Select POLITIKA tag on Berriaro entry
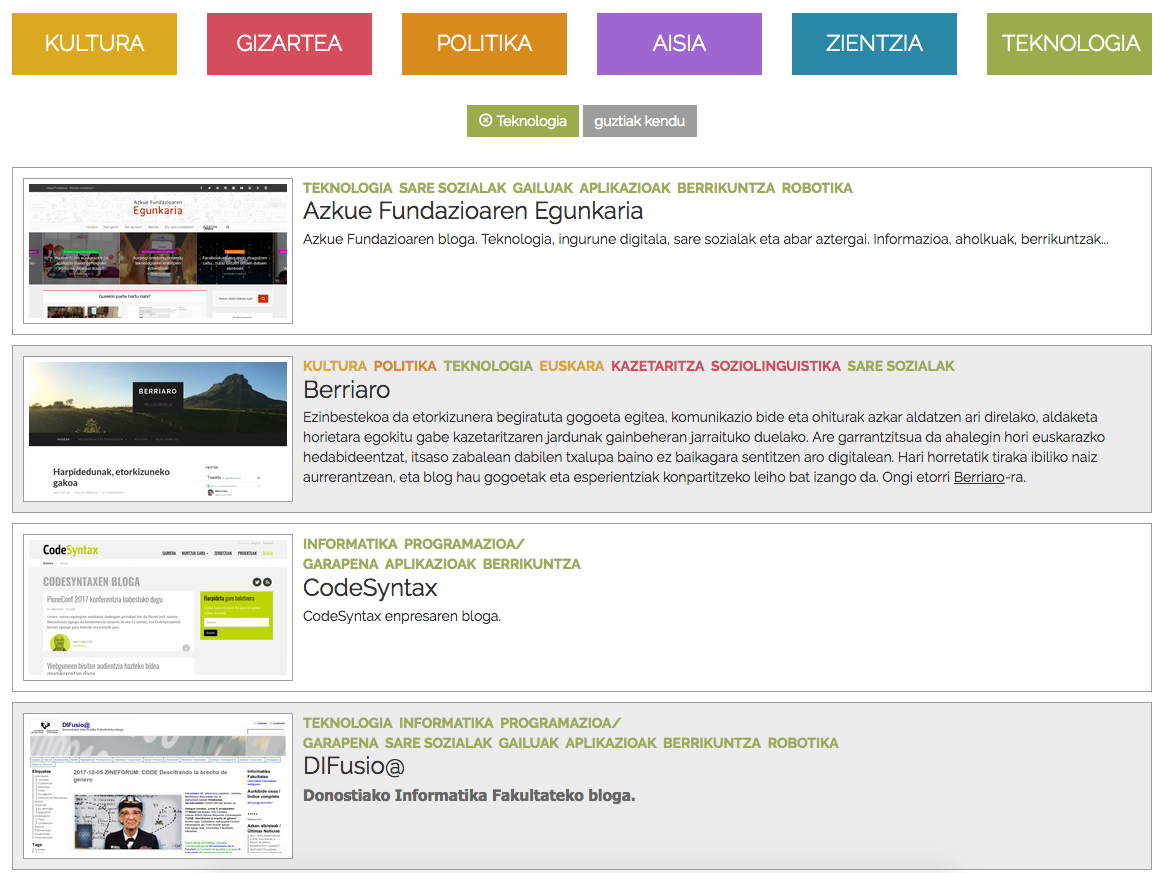 [x=405, y=366]
